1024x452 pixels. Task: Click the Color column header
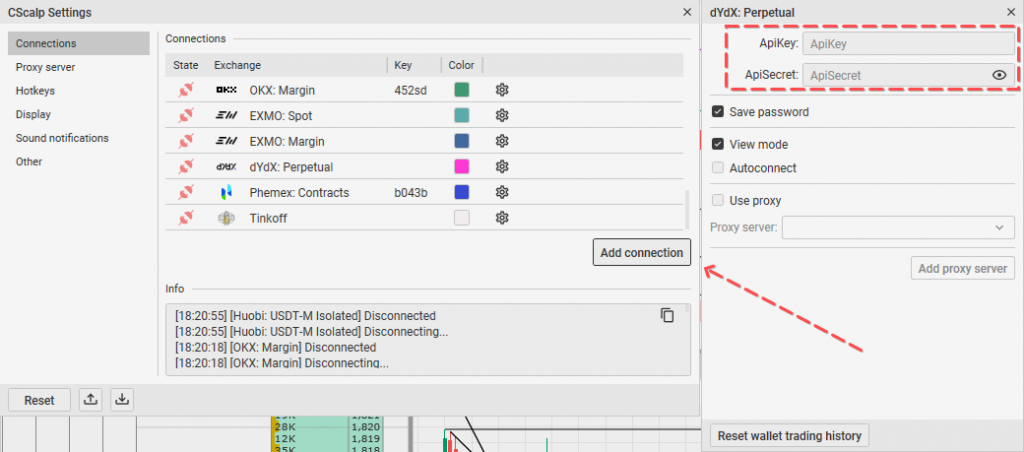(462, 65)
